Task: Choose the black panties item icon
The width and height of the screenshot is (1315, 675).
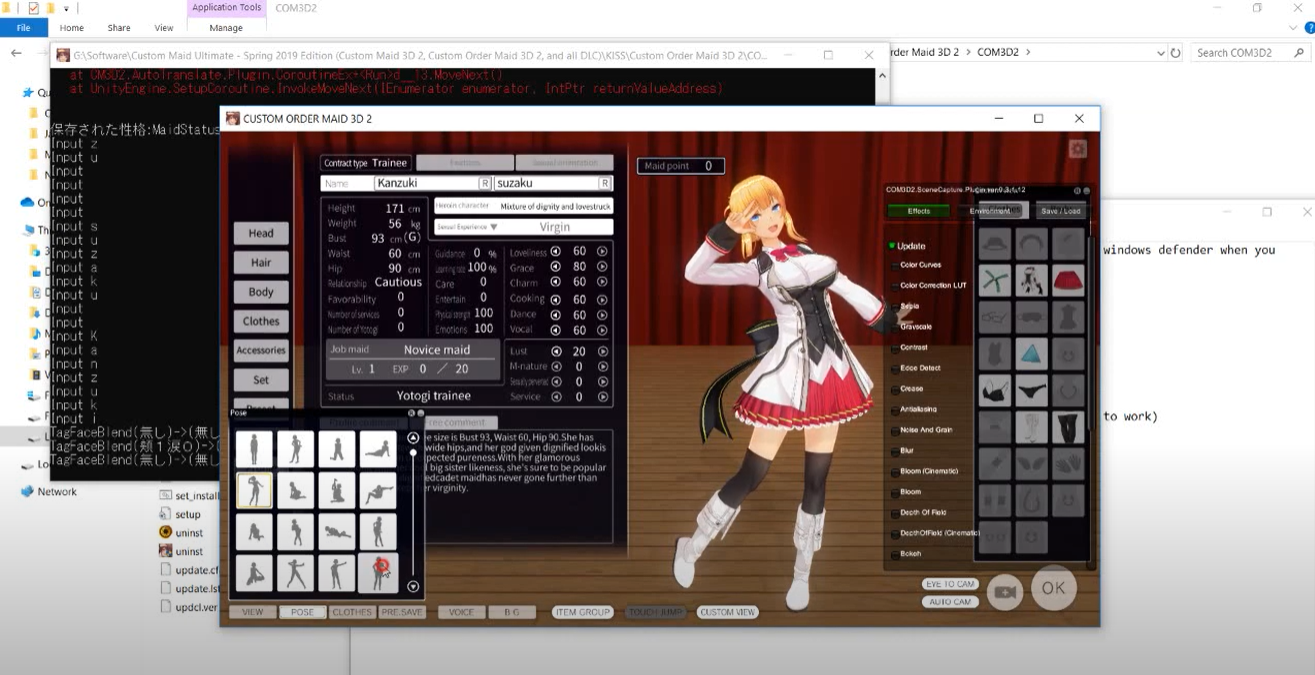Action: pyautogui.click(x=1032, y=391)
